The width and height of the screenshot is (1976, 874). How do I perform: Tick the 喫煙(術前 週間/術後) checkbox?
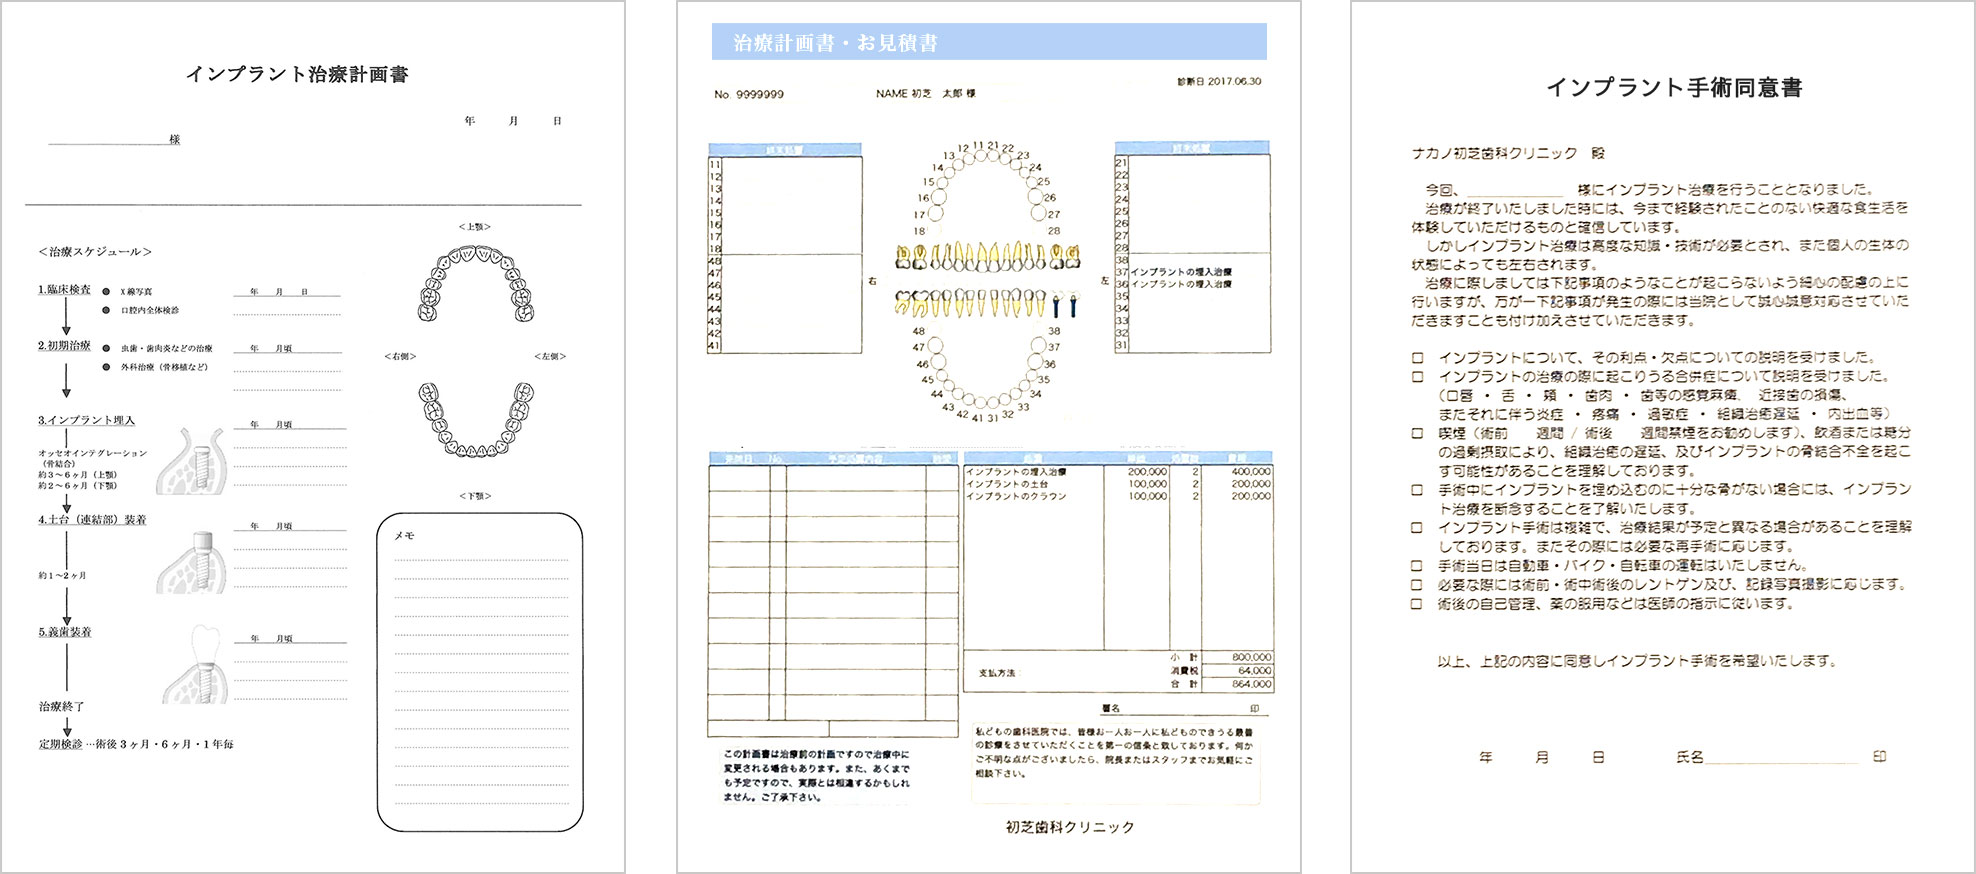[x=1417, y=433]
